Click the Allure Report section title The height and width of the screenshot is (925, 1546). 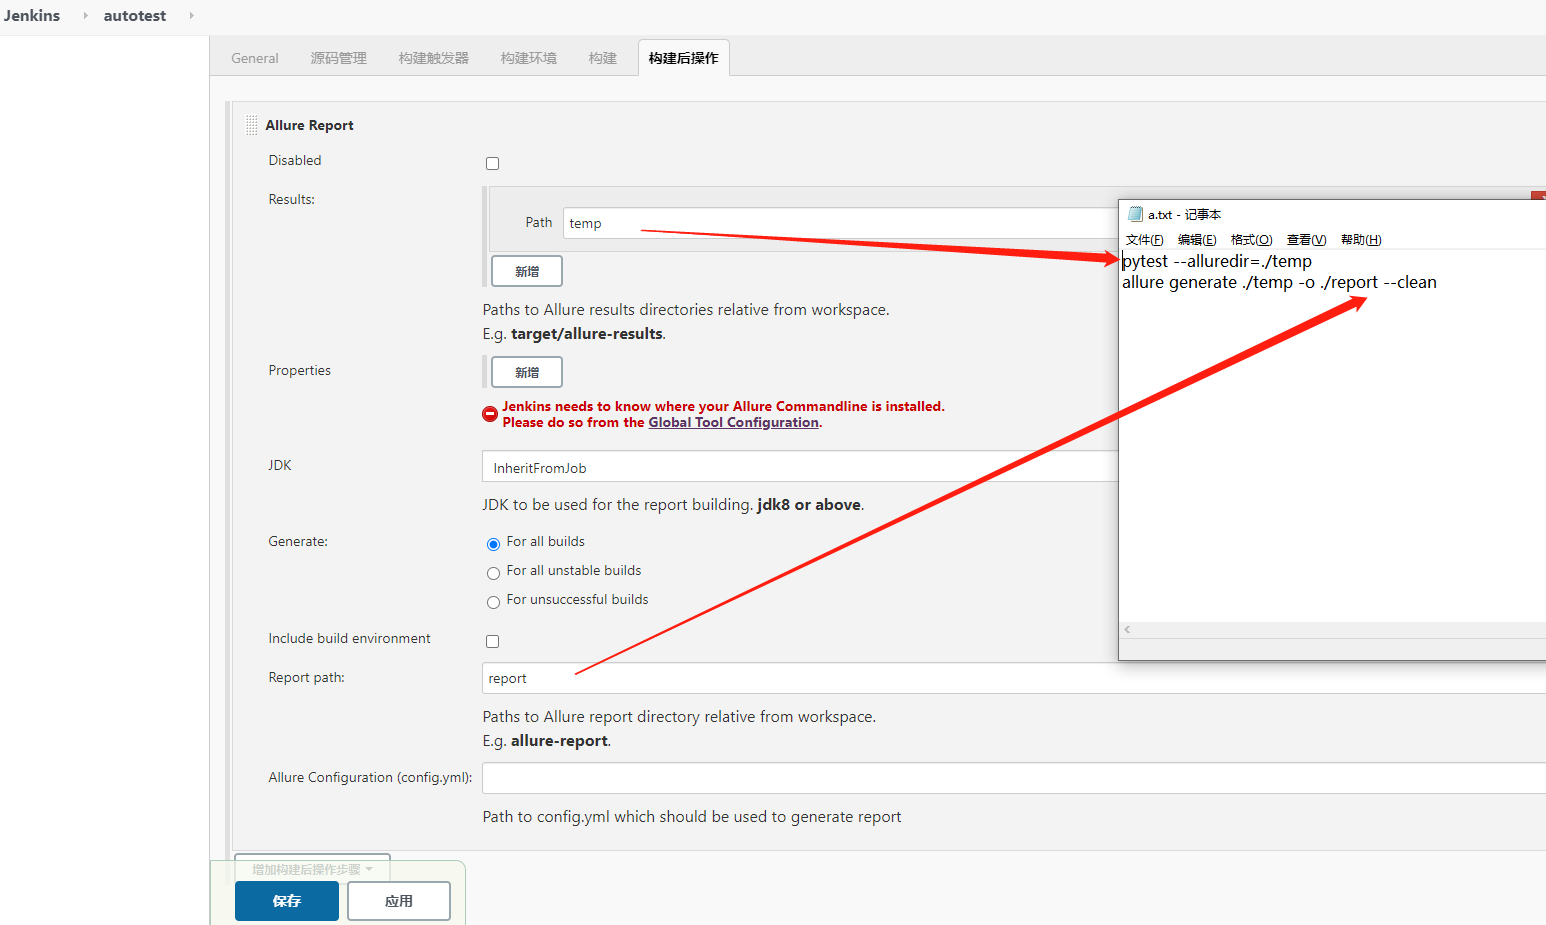(309, 125)
